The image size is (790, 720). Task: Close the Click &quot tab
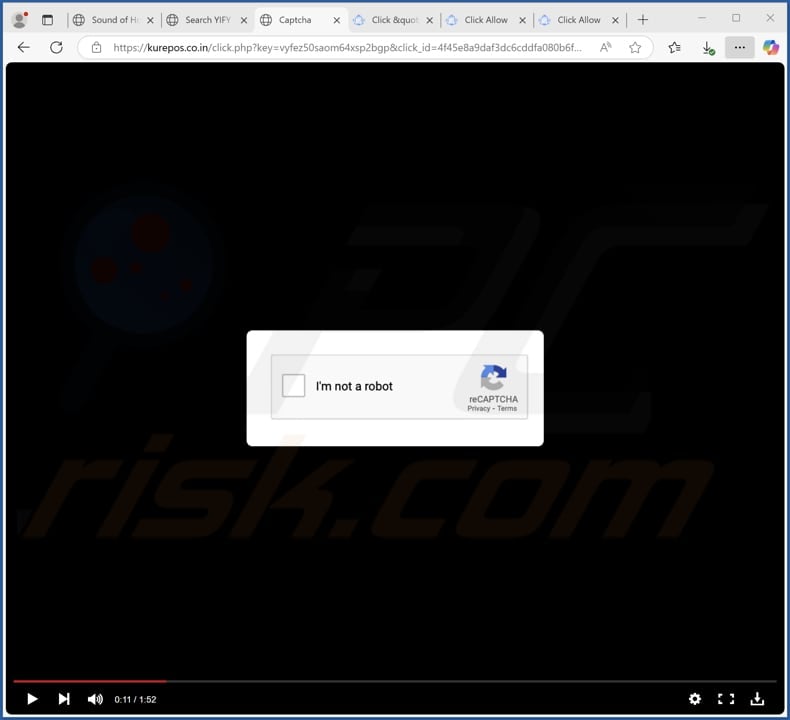point(430,20)
